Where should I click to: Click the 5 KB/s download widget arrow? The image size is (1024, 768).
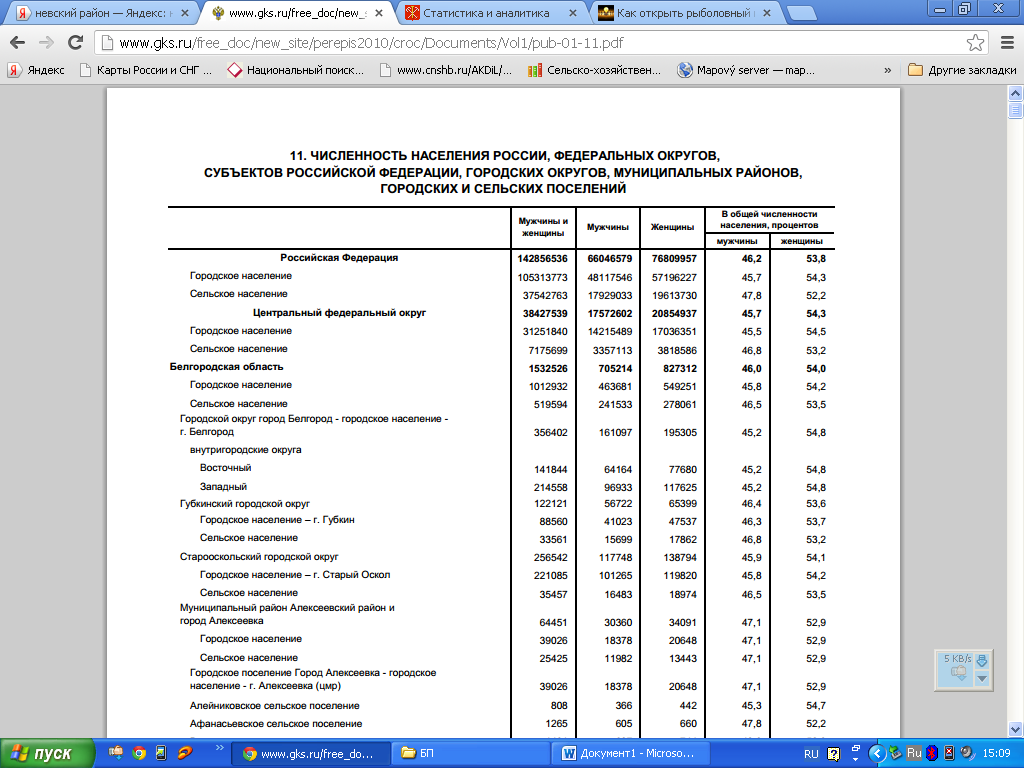[x=981, y=661]
